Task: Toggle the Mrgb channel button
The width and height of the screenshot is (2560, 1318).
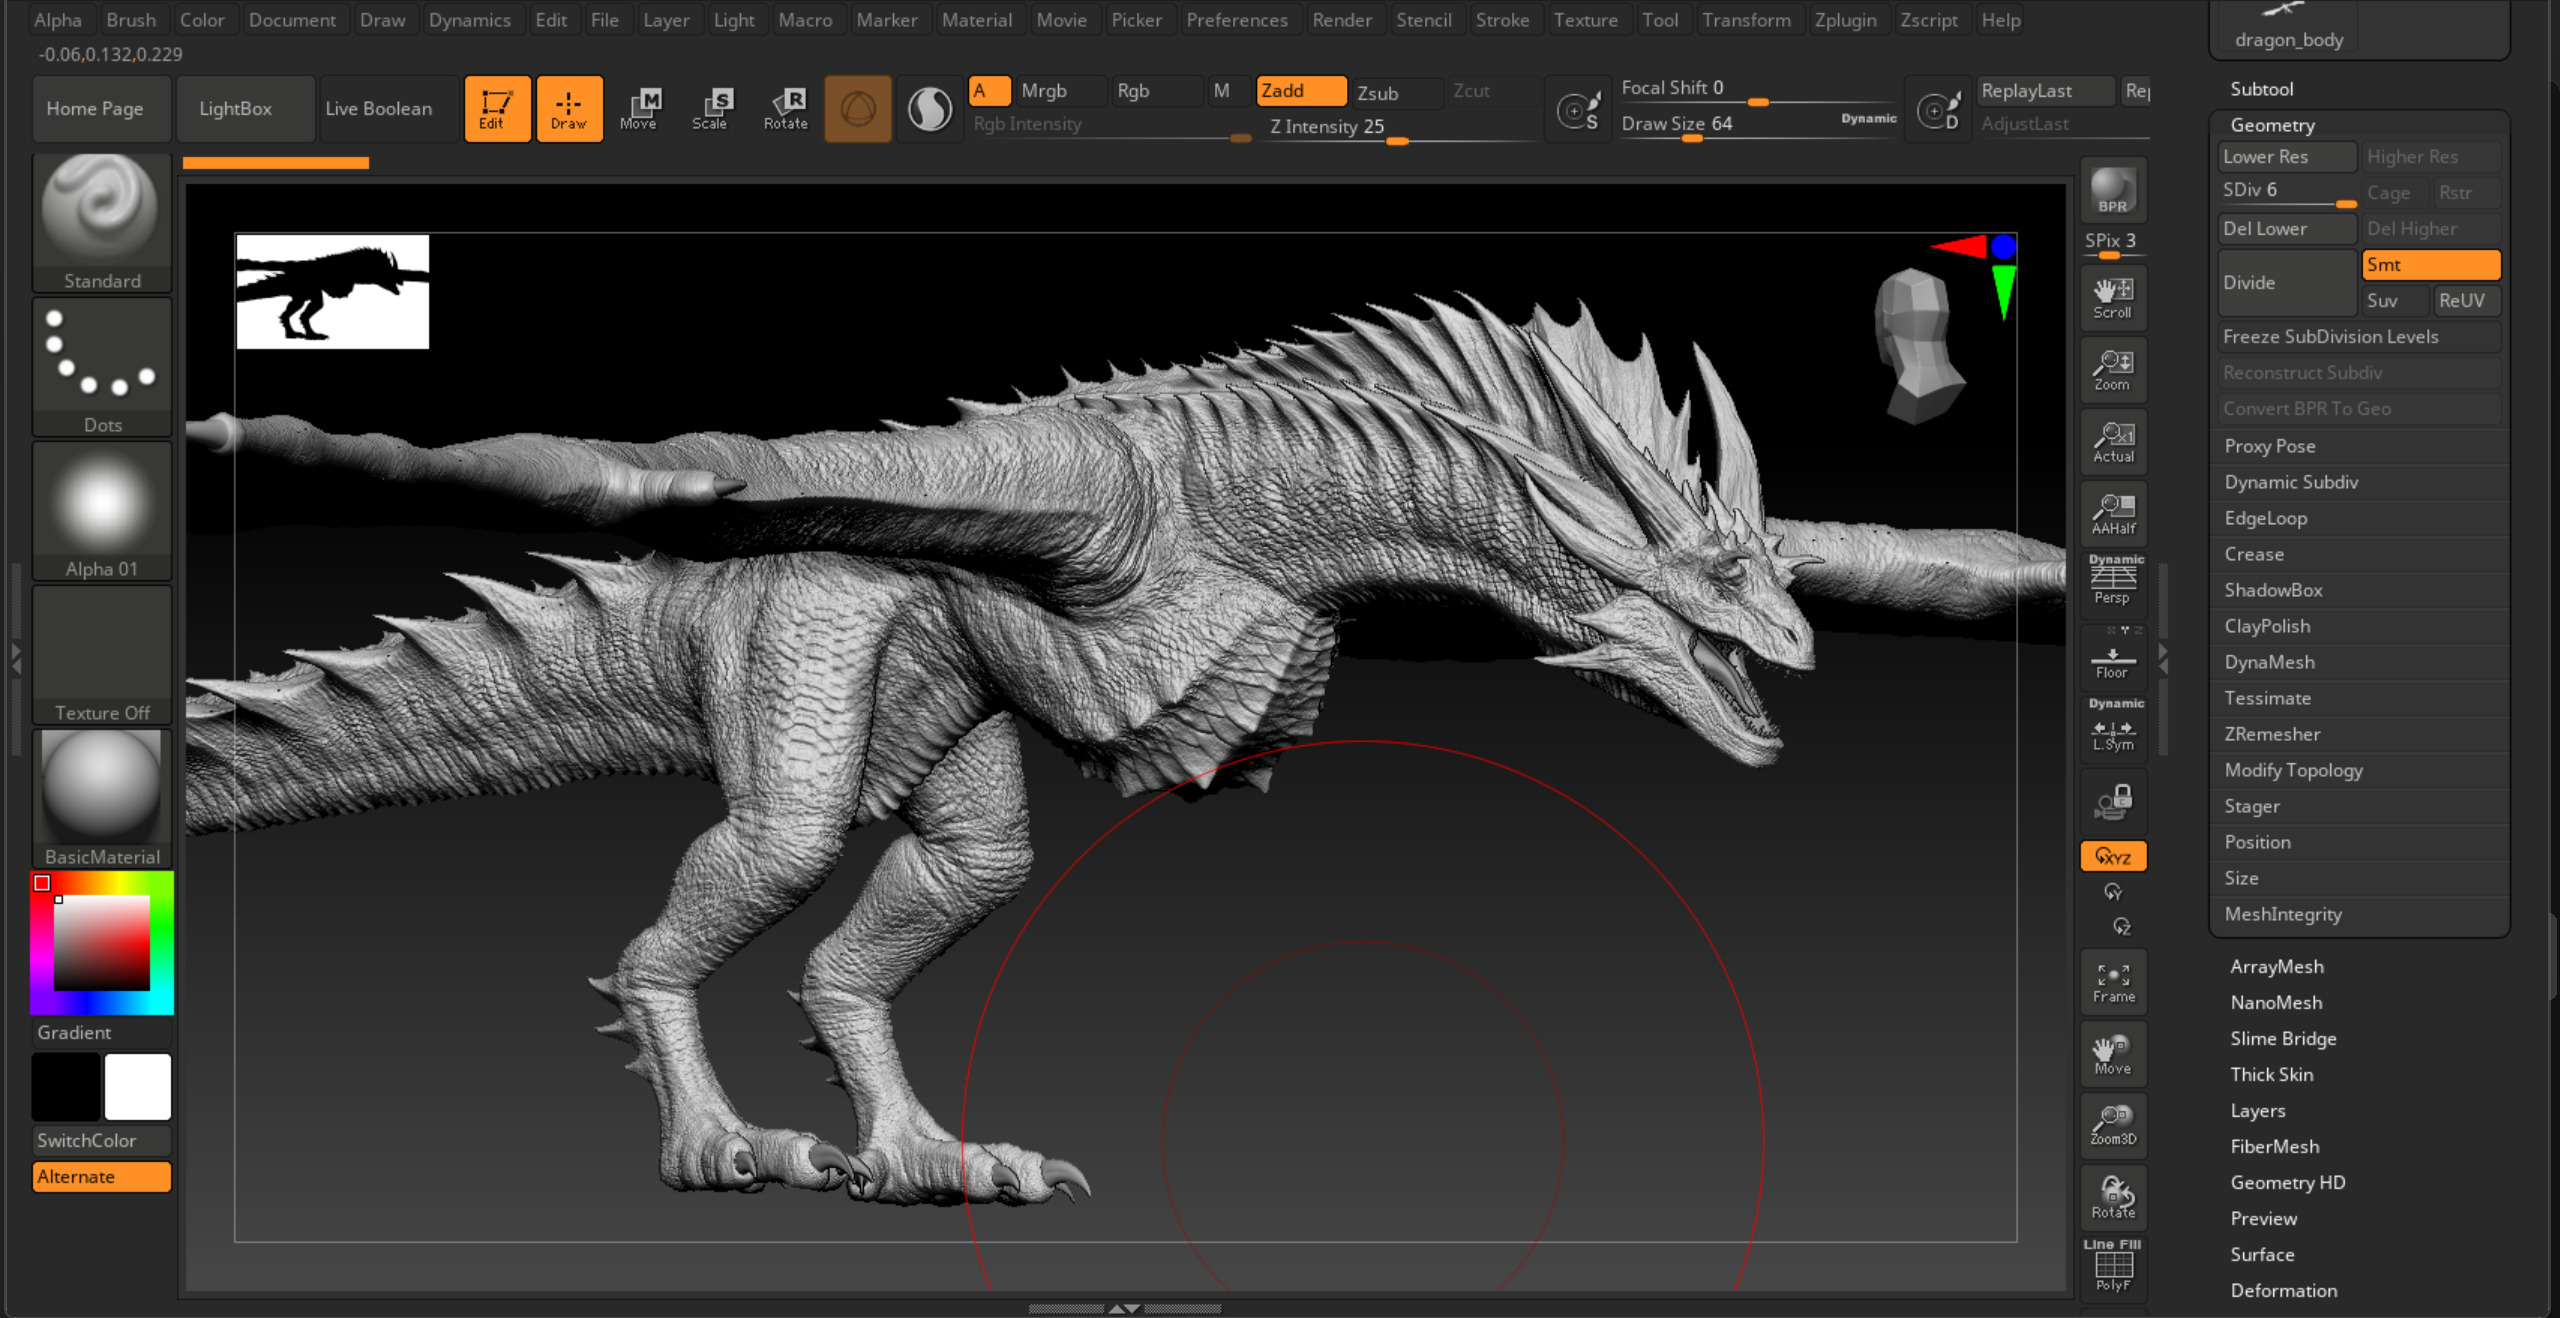Action: point(1060,91)
